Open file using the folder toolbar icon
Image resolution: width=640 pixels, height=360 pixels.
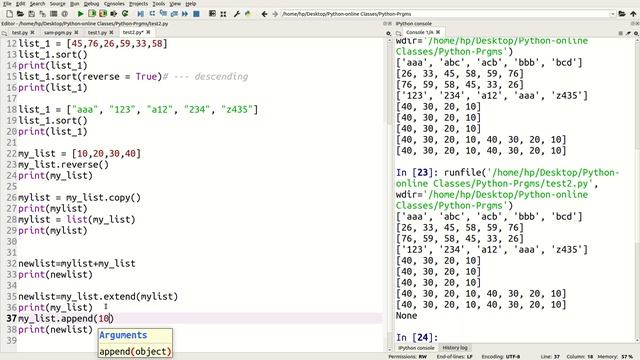coord(20,14)
